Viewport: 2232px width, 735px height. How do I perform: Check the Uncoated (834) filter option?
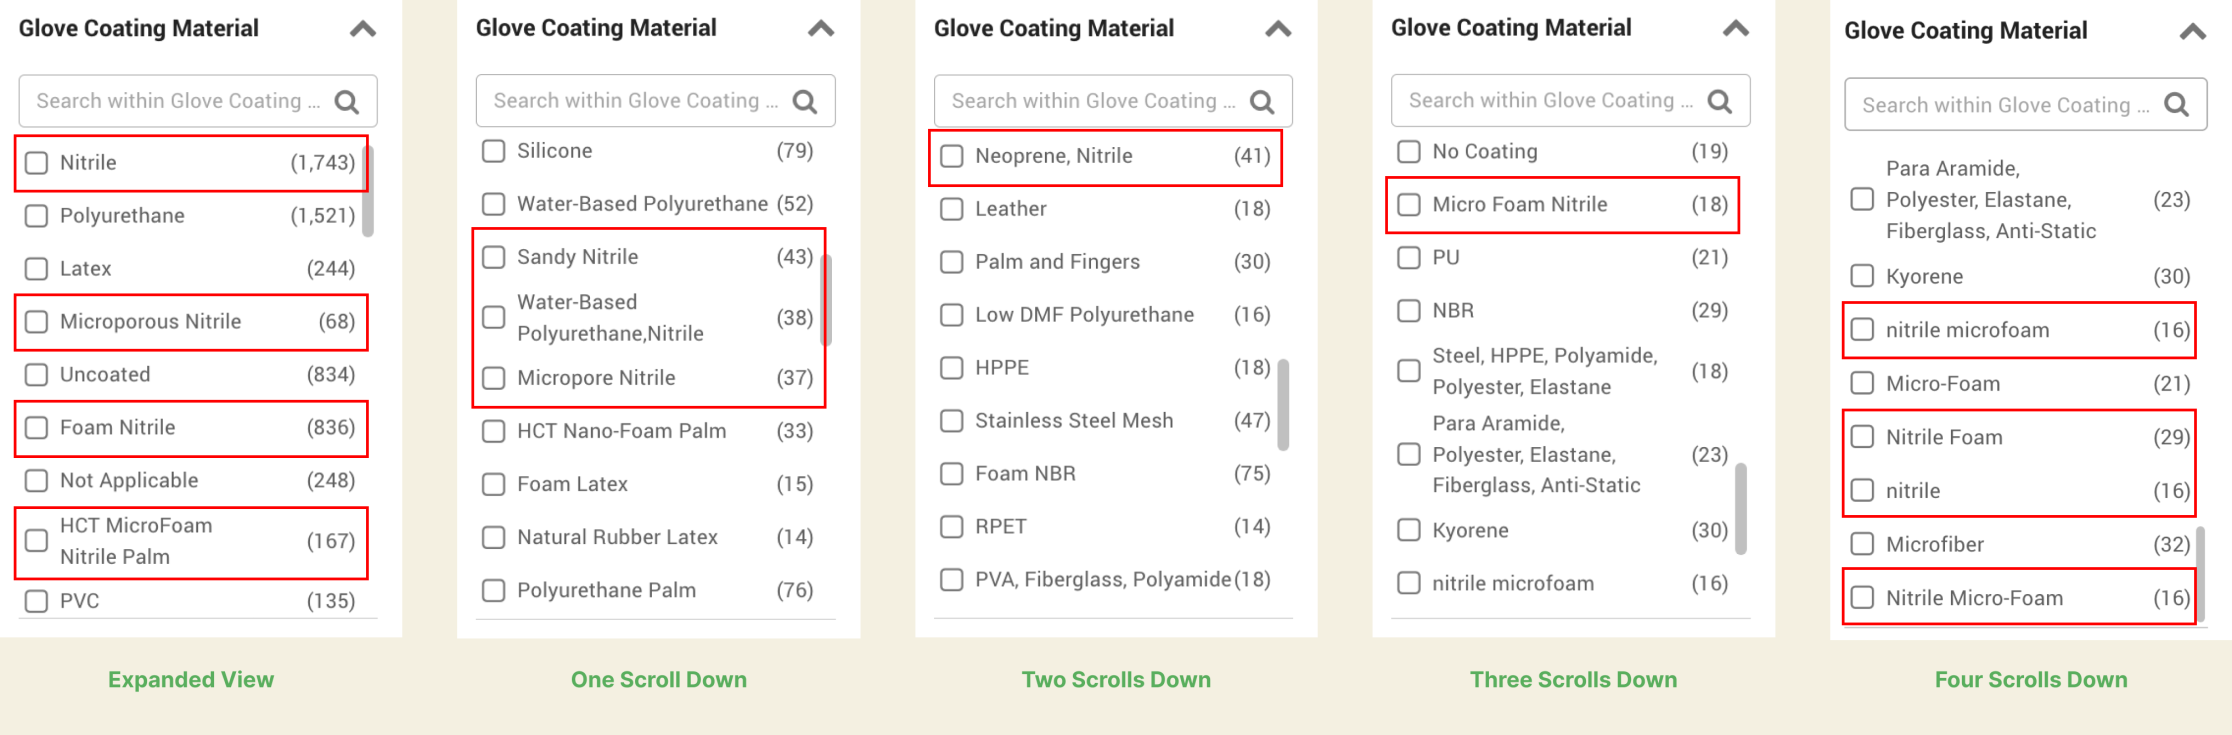pos(36,375)
